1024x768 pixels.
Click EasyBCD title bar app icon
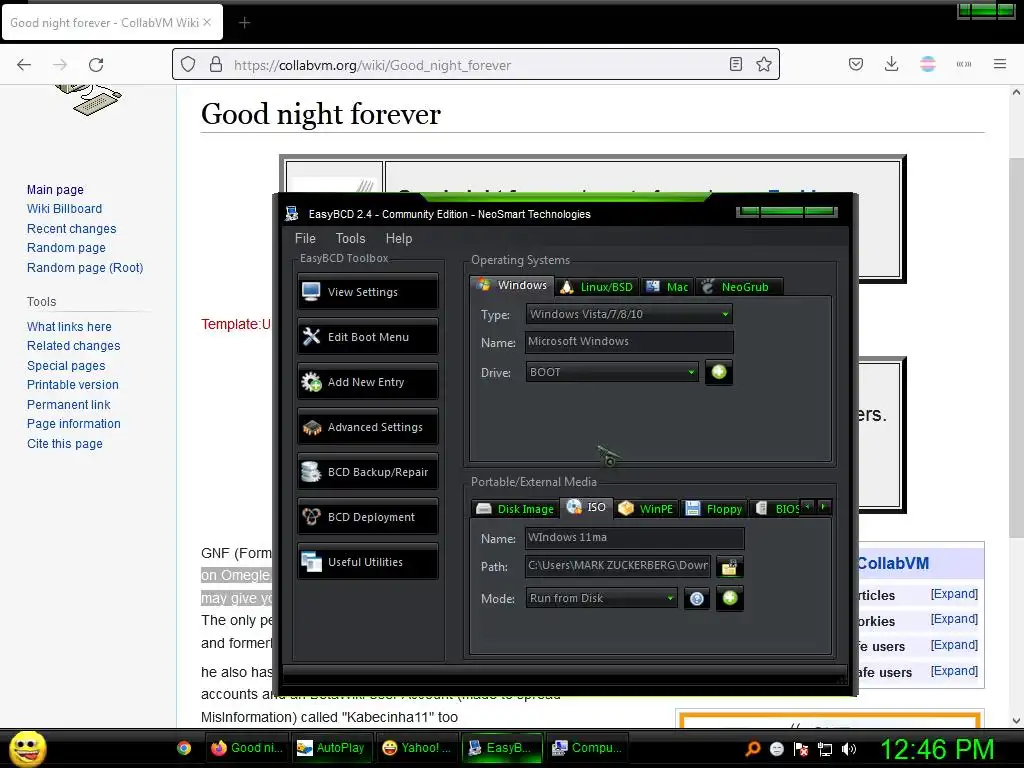292,214
